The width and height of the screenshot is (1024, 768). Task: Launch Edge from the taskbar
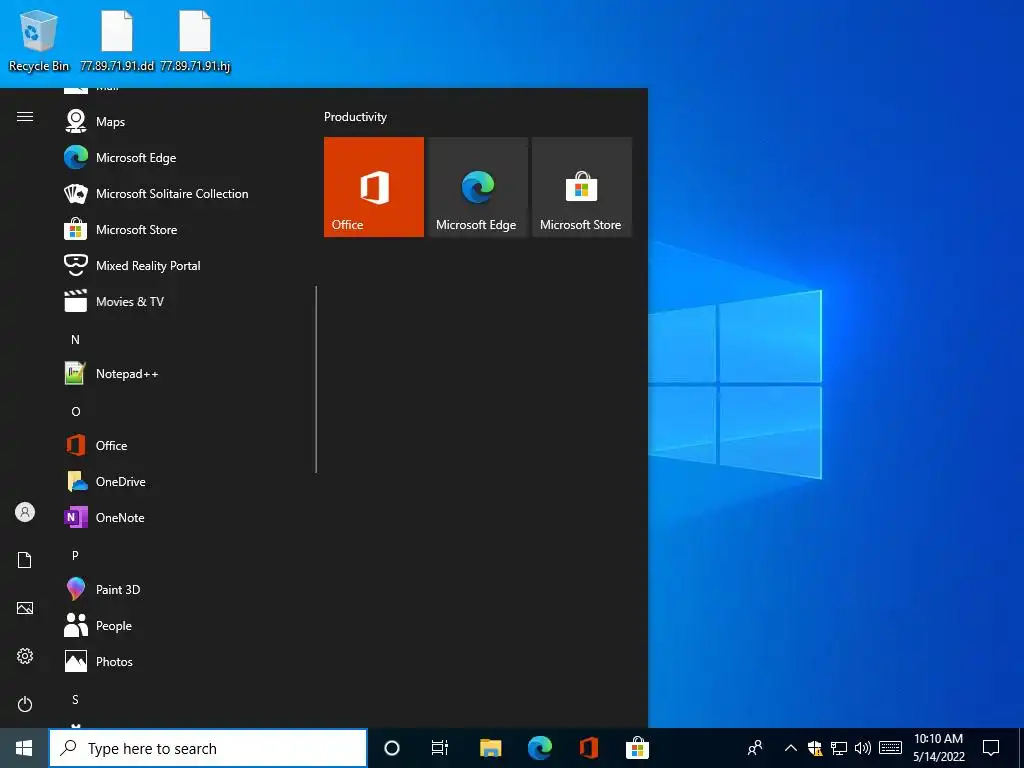pyautogui.click(x=539, y=748)
